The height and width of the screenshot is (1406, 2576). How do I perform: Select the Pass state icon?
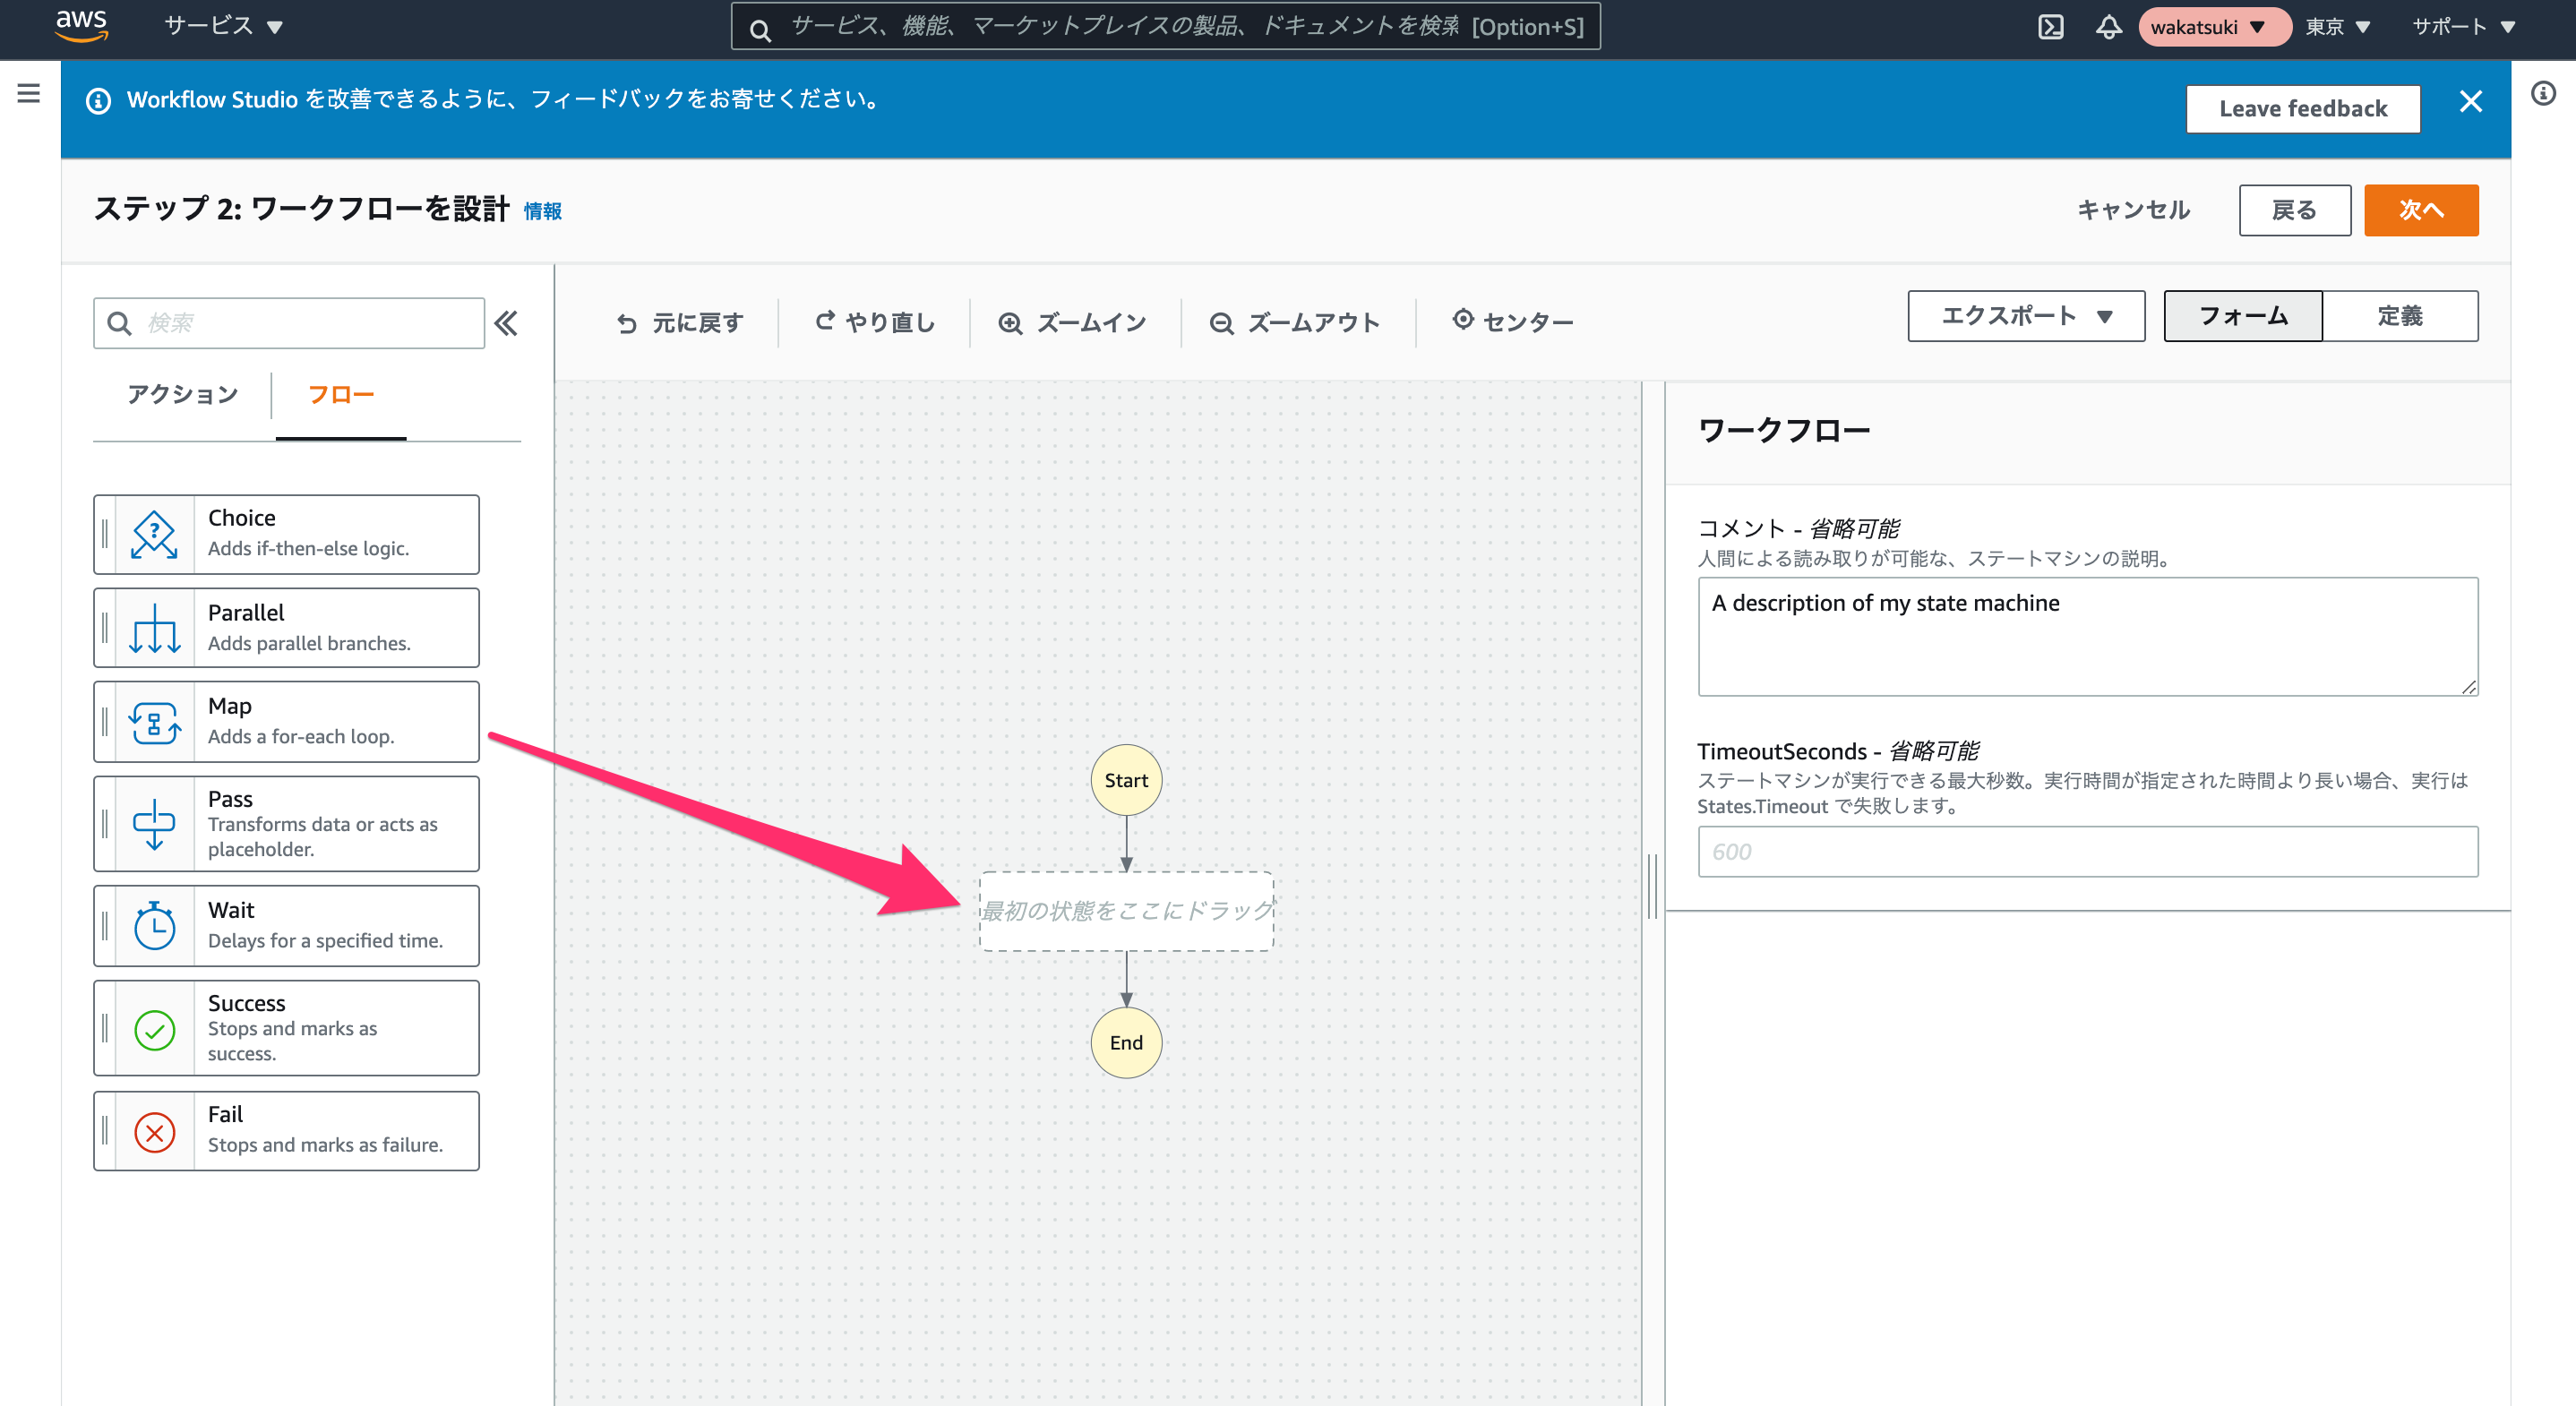[154, 824]
